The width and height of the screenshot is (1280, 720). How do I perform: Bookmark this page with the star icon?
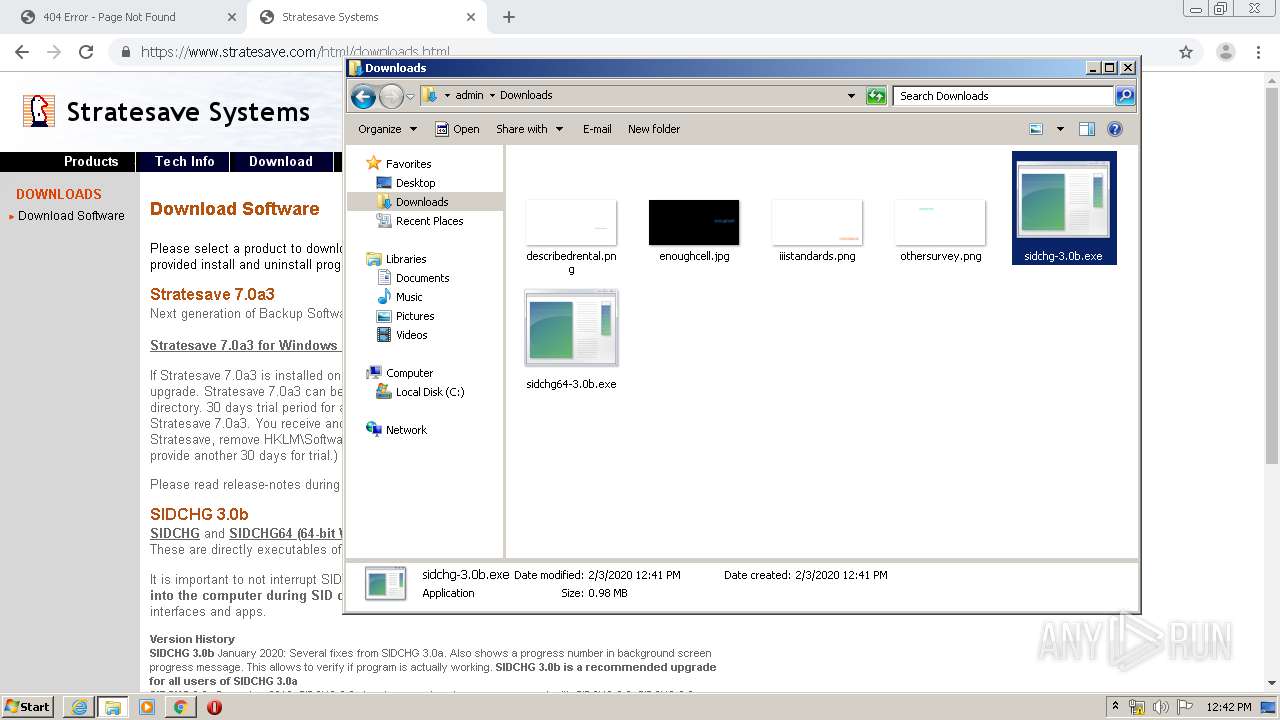(1186, 52)
